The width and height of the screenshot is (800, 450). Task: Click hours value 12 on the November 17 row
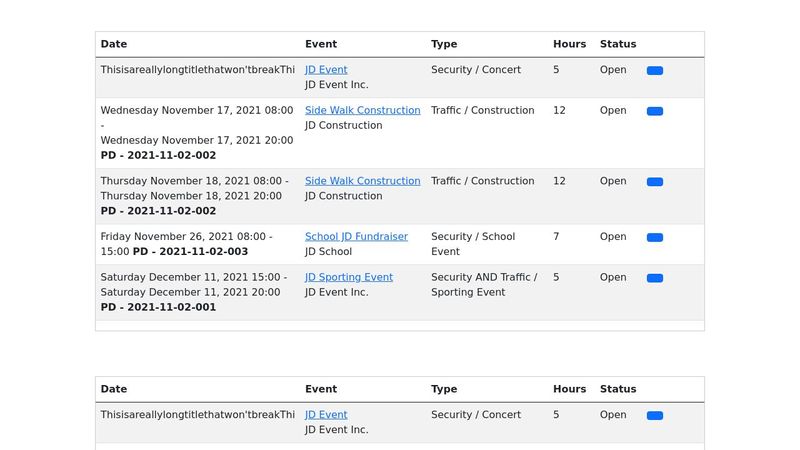559,110
